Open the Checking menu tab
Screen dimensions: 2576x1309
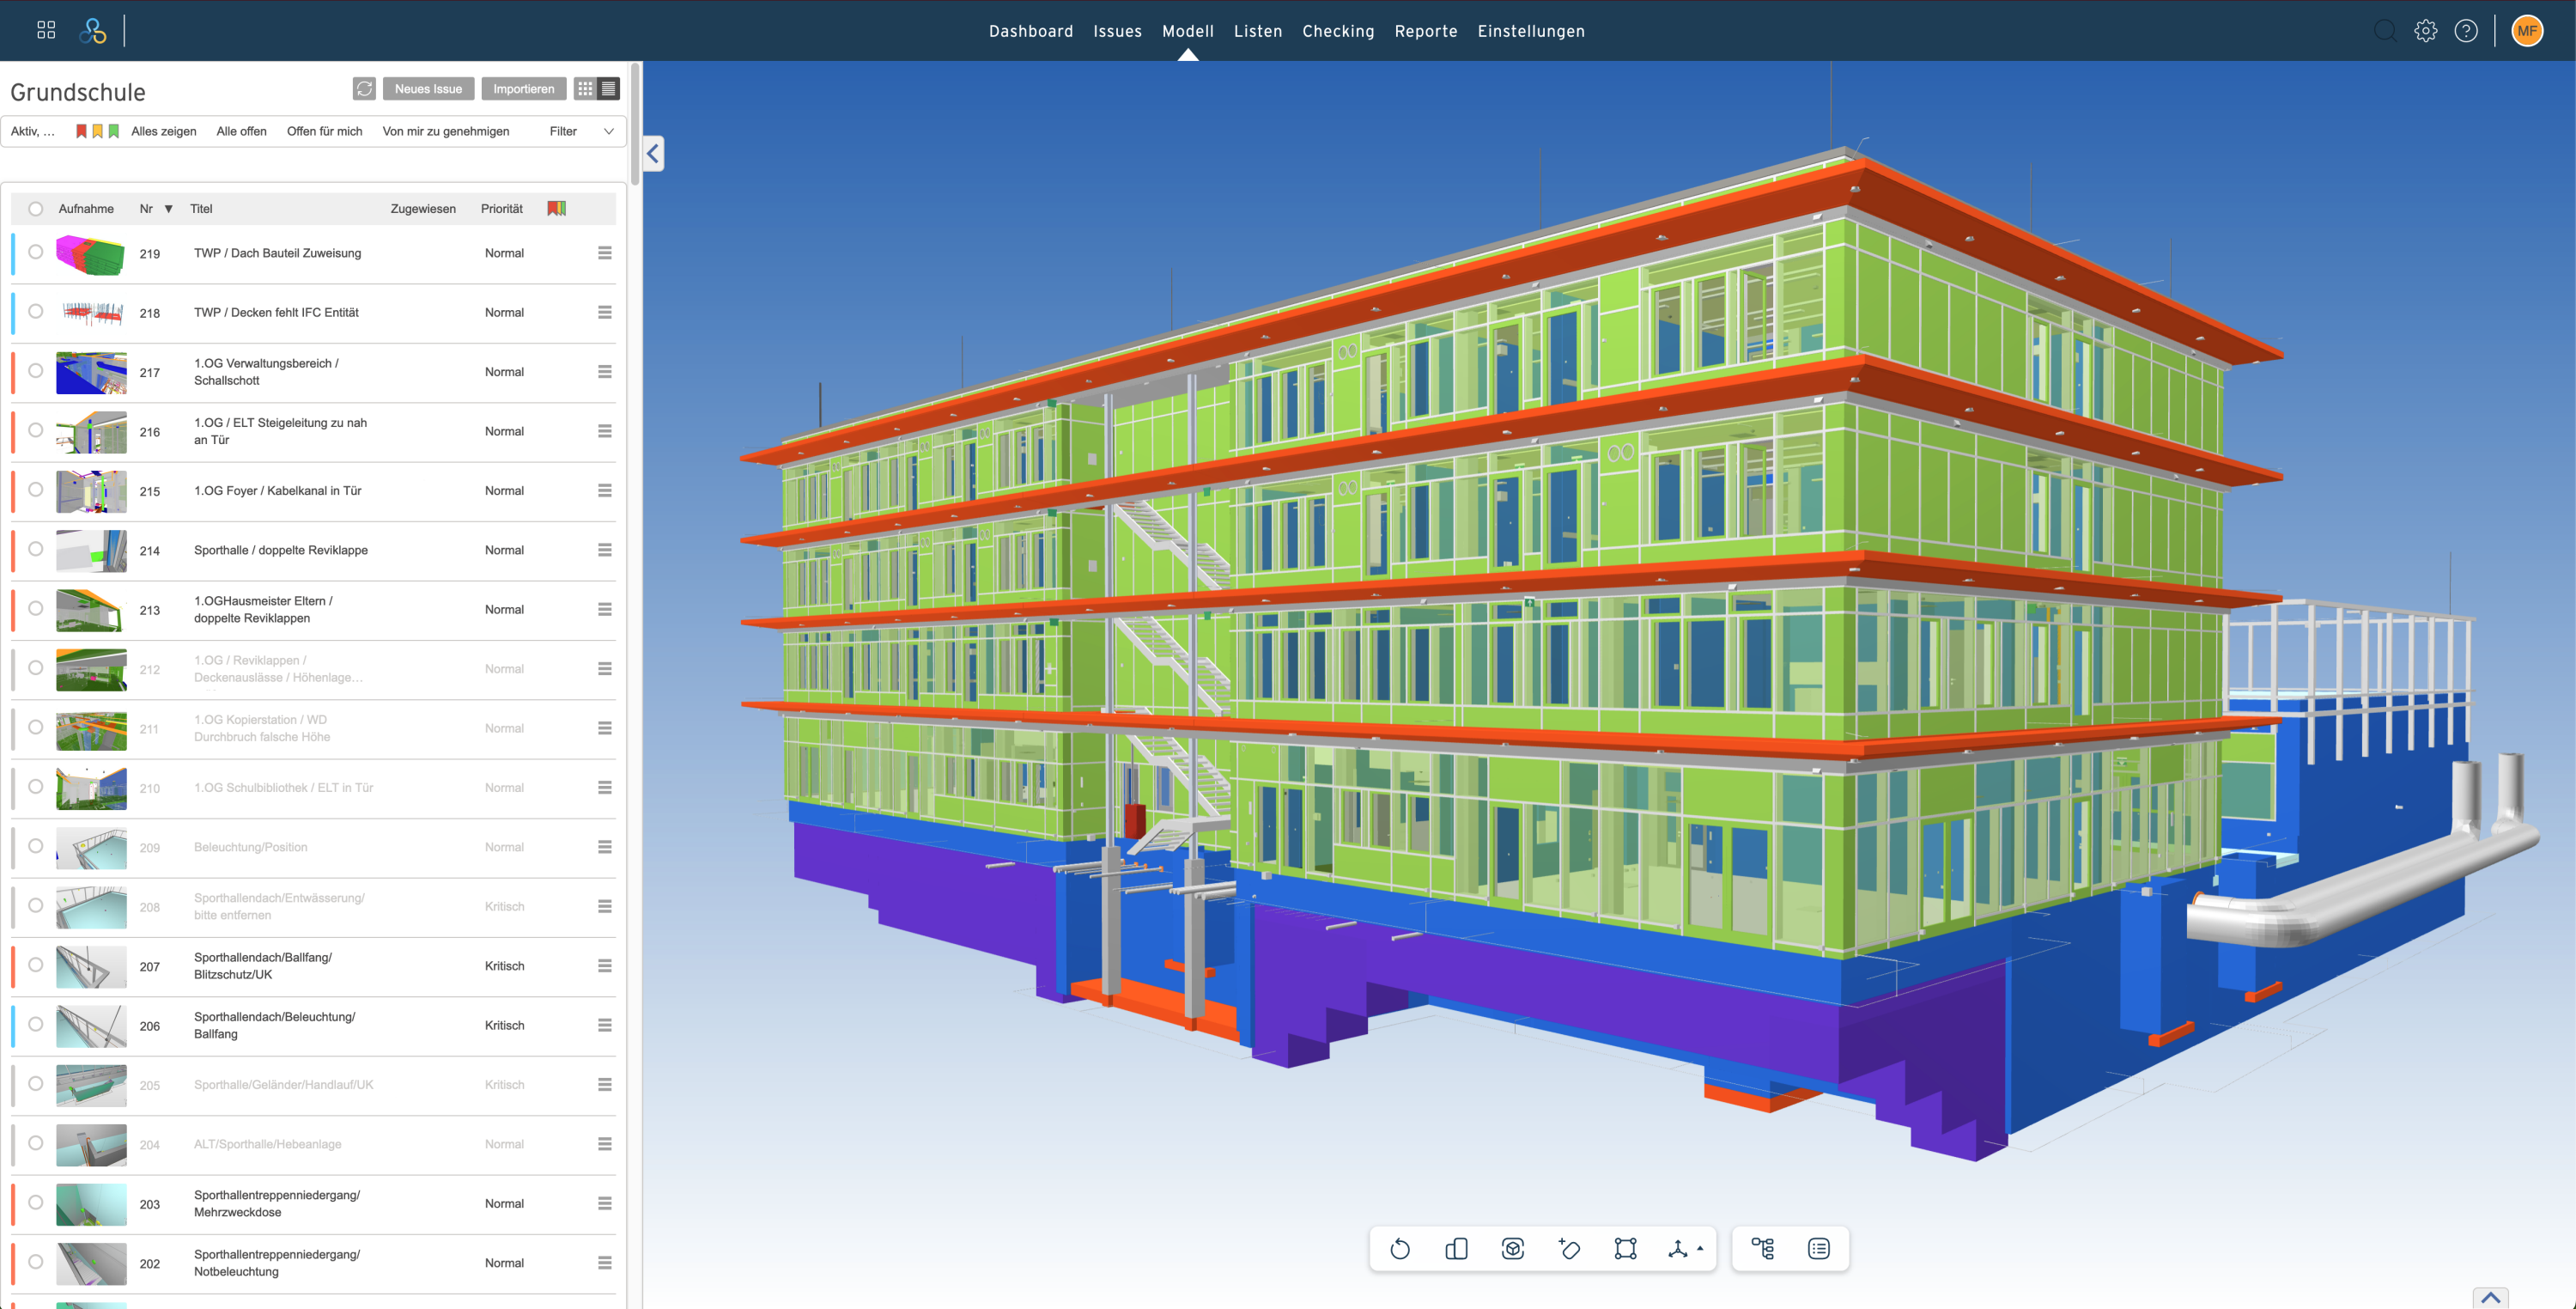coord(1337,31)
